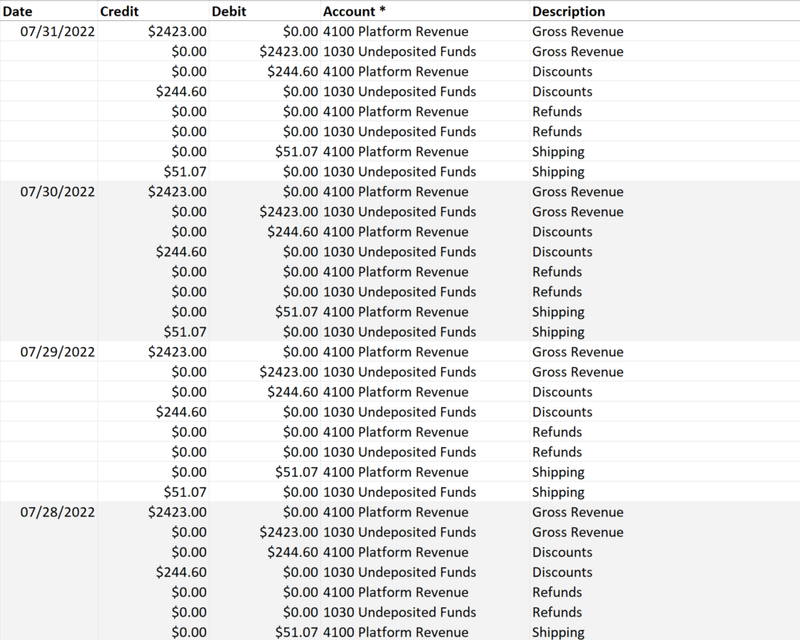Click the $51.07 debit in the 07/31/2022 group
This screenshot has width=800, height=640.
pyautogui.click(x=296, y=152)
